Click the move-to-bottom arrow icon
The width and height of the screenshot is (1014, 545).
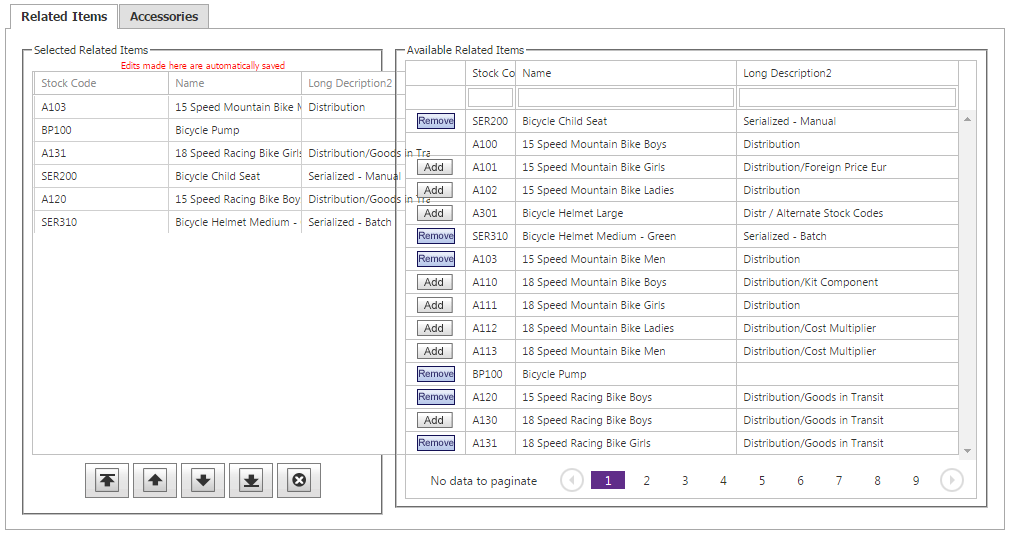click(x=251, y=480)
